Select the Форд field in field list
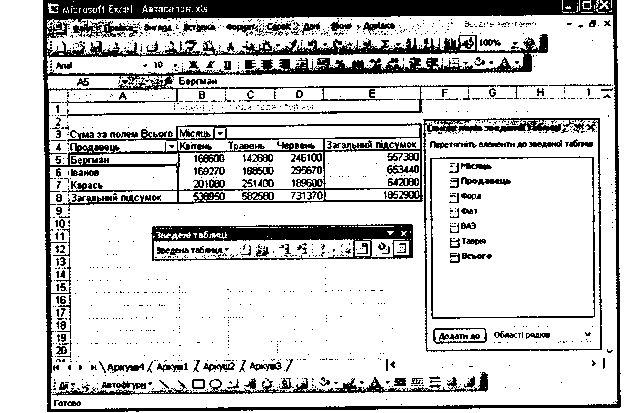The image size is (638, 413). [465, 197]
